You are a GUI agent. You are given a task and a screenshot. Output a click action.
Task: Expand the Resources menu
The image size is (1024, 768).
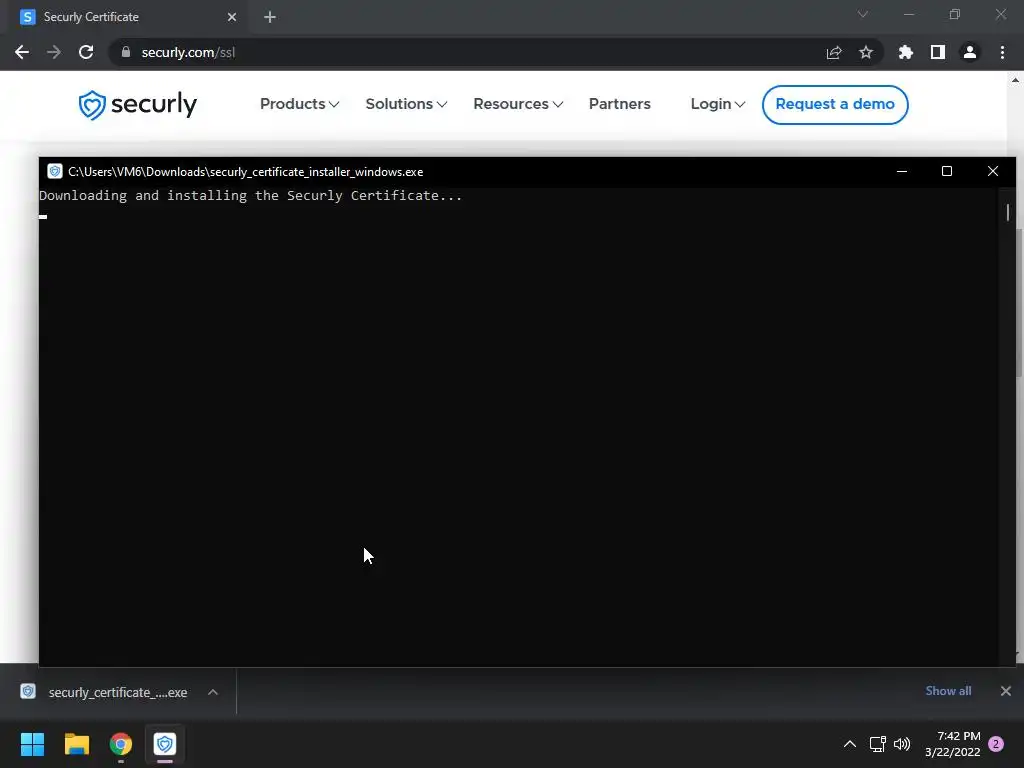pos(518,104)
